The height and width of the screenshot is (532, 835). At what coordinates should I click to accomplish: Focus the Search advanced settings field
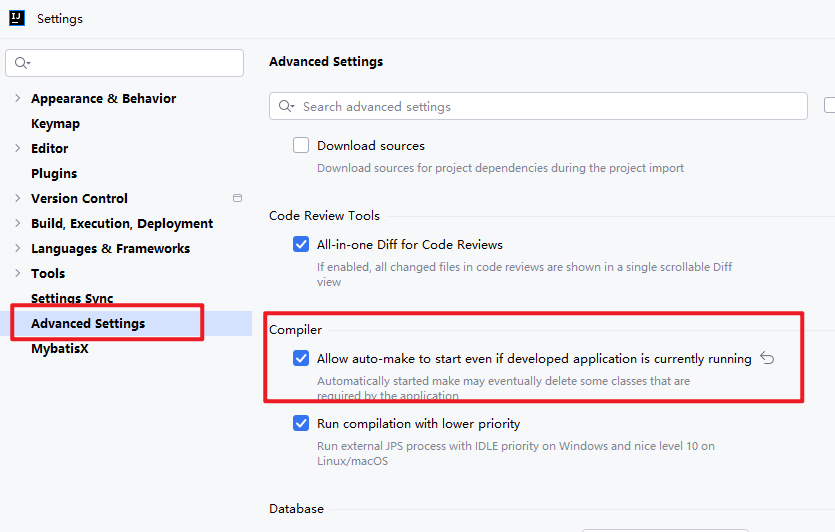pos(550,106)
